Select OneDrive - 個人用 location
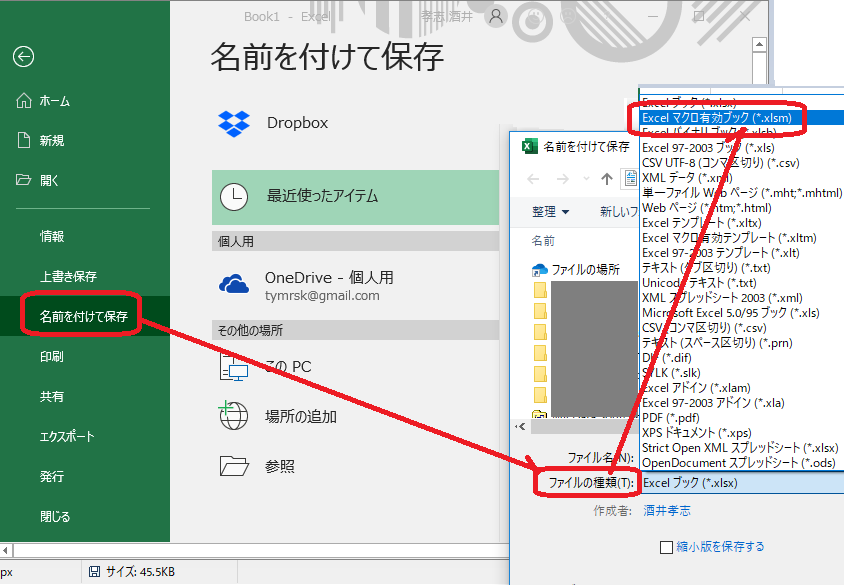The height and width of the screenshot is (586, 844). [355, 285]
